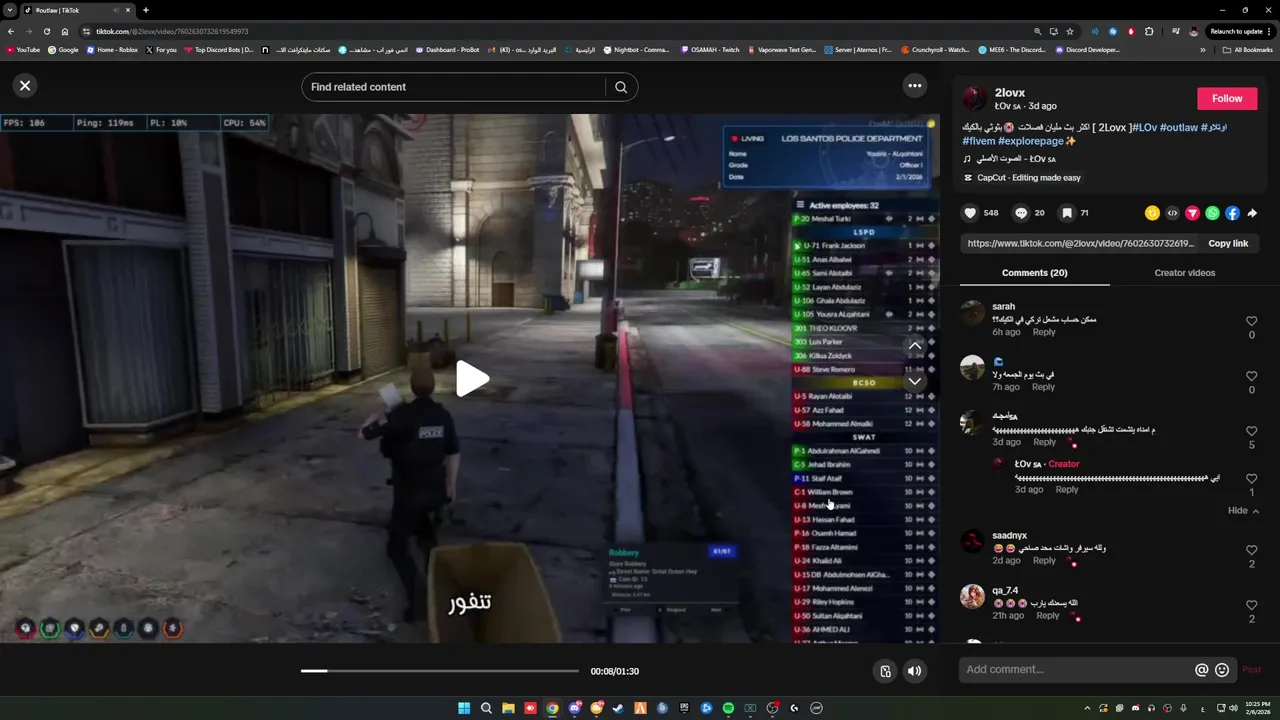Open the OSAMAH - Twitch bookmark
Viewport: 1280px width, 720px height.
point(710,49)
